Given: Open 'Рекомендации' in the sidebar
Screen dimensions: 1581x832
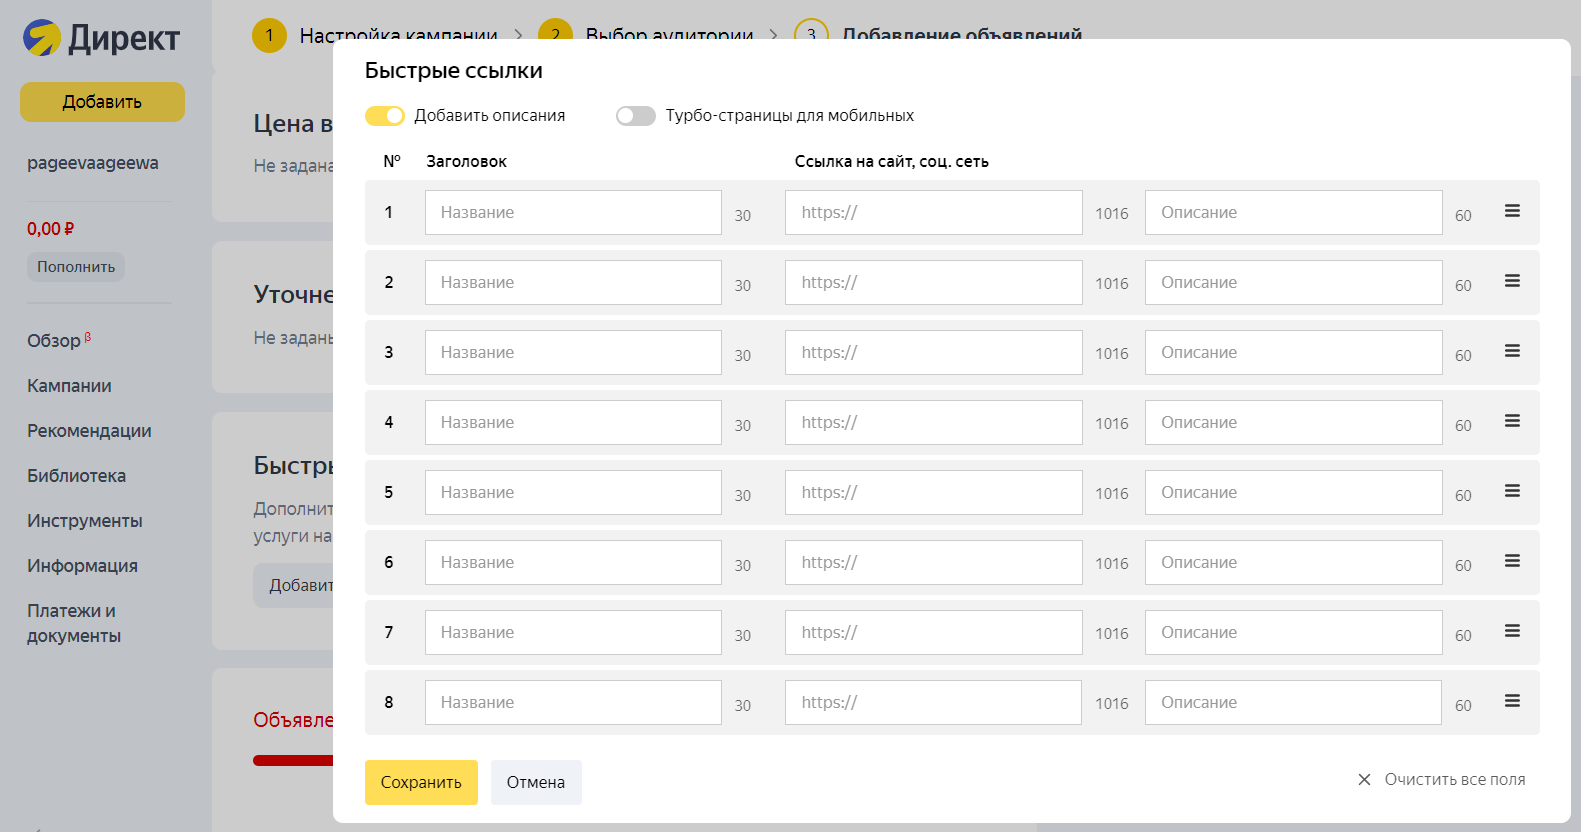Looking at the screenshot, I should click(x=89, y=431).
